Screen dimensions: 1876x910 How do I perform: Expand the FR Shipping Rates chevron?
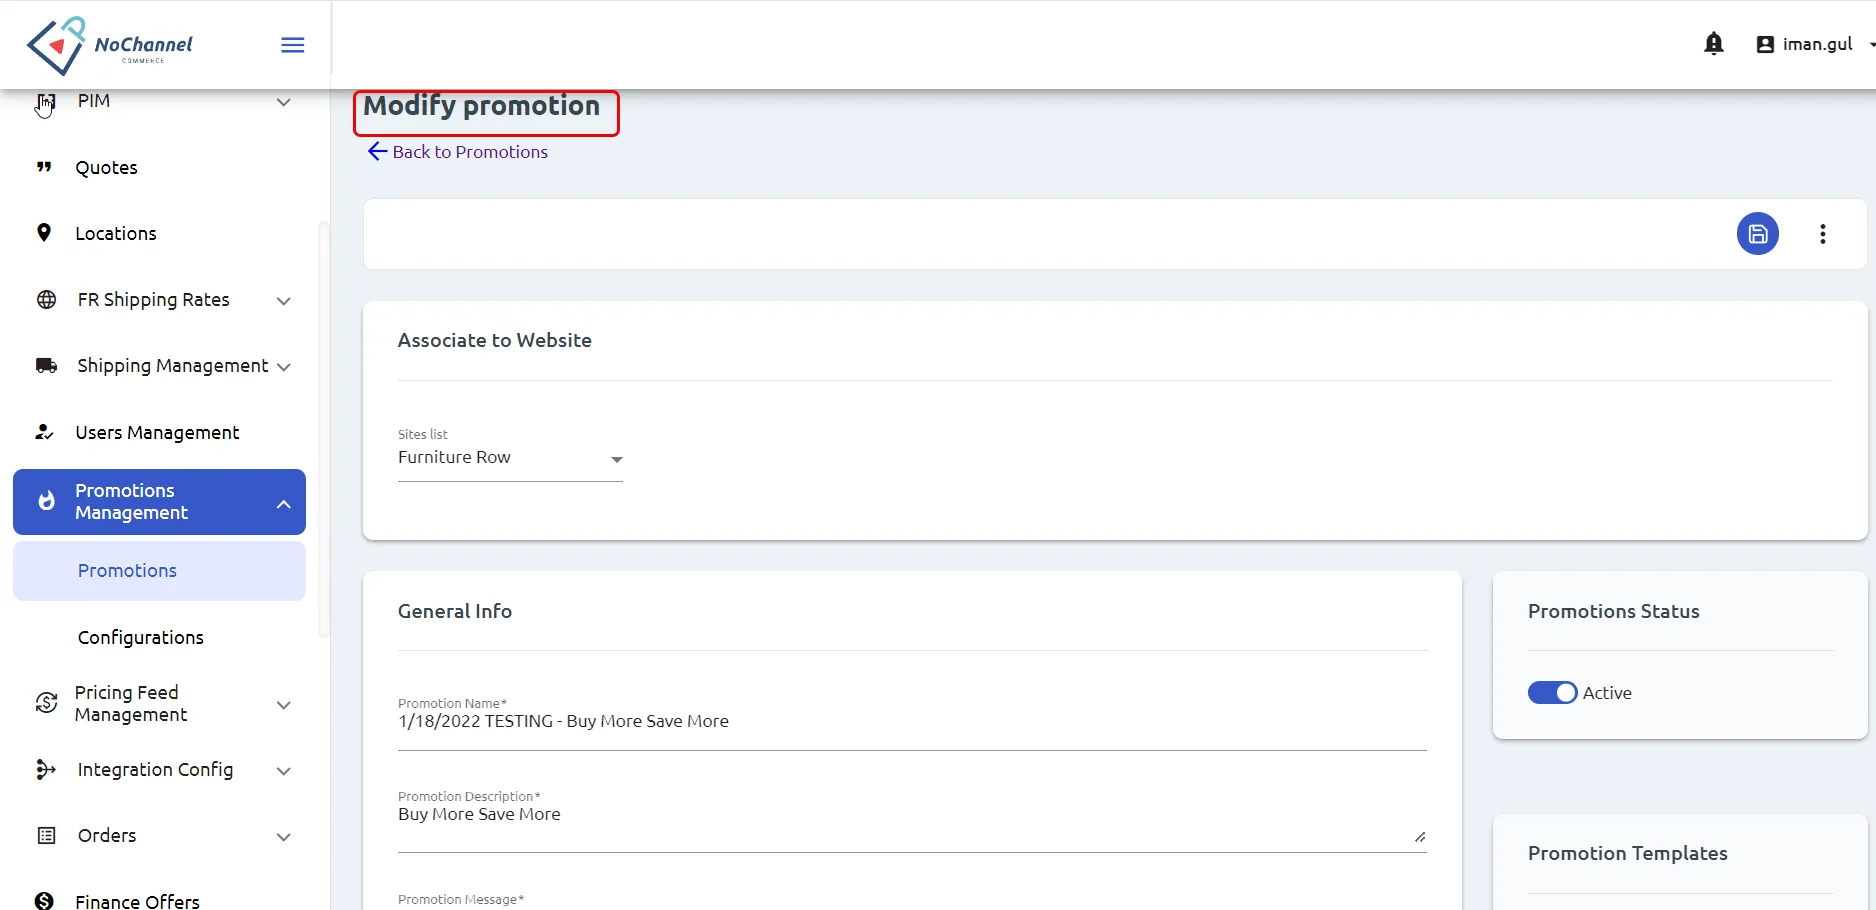point(284,301)
